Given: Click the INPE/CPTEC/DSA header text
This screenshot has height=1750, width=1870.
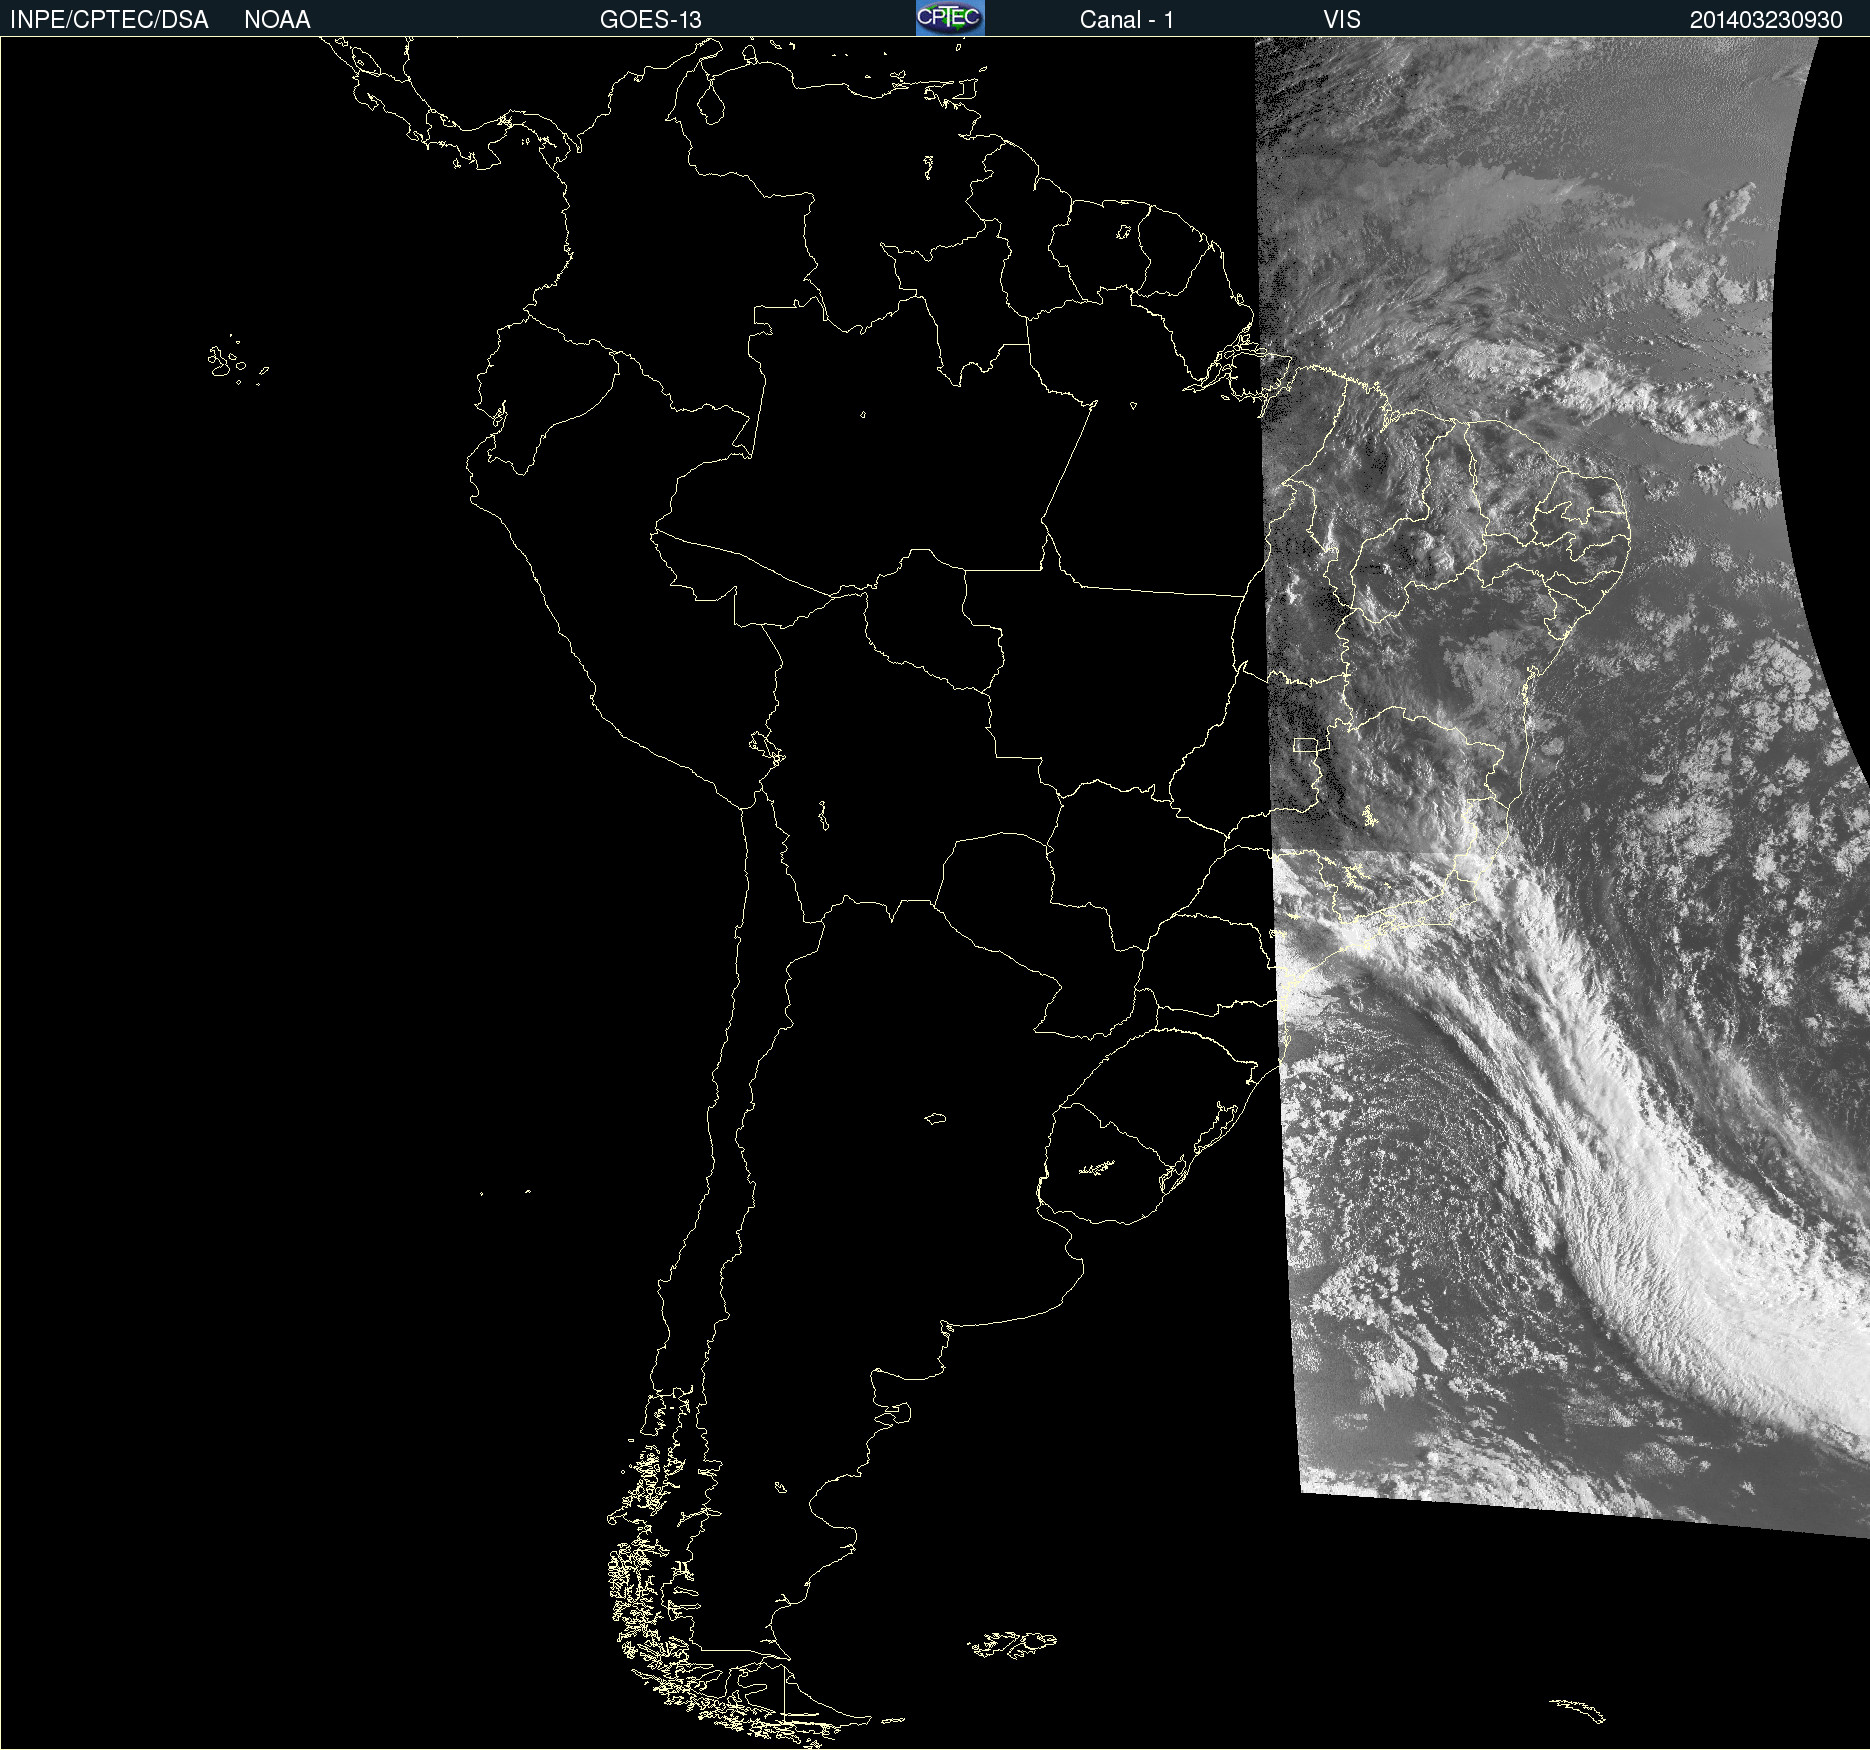Looking at the screenshot, I should coord(109,20).
